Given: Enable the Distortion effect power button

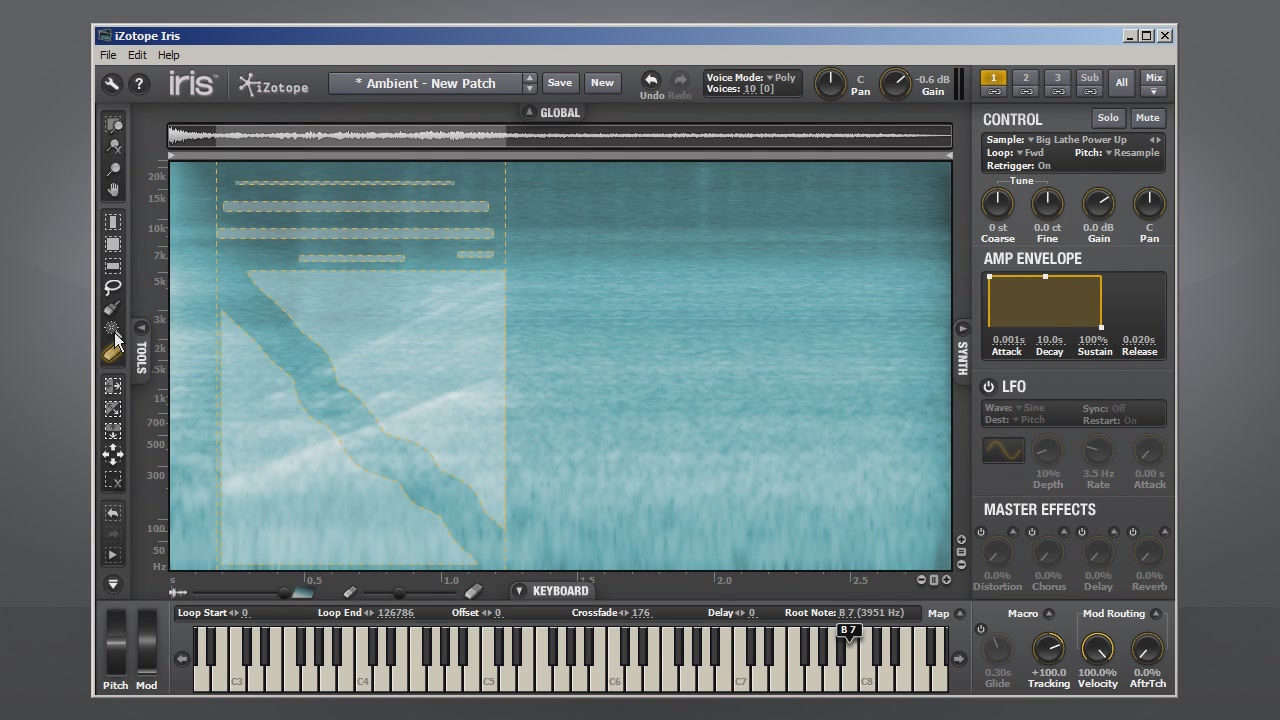Looking at the screenshot, I should point(981,532).
